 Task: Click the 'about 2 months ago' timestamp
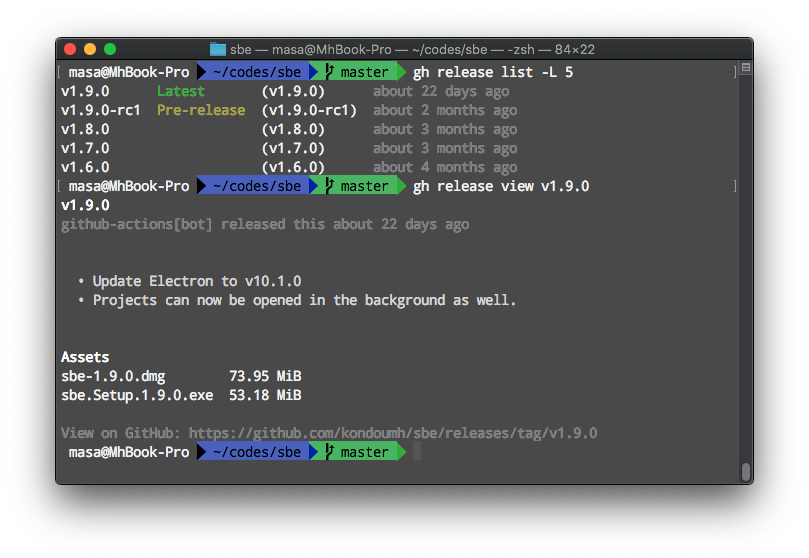[x=445, y=110]
